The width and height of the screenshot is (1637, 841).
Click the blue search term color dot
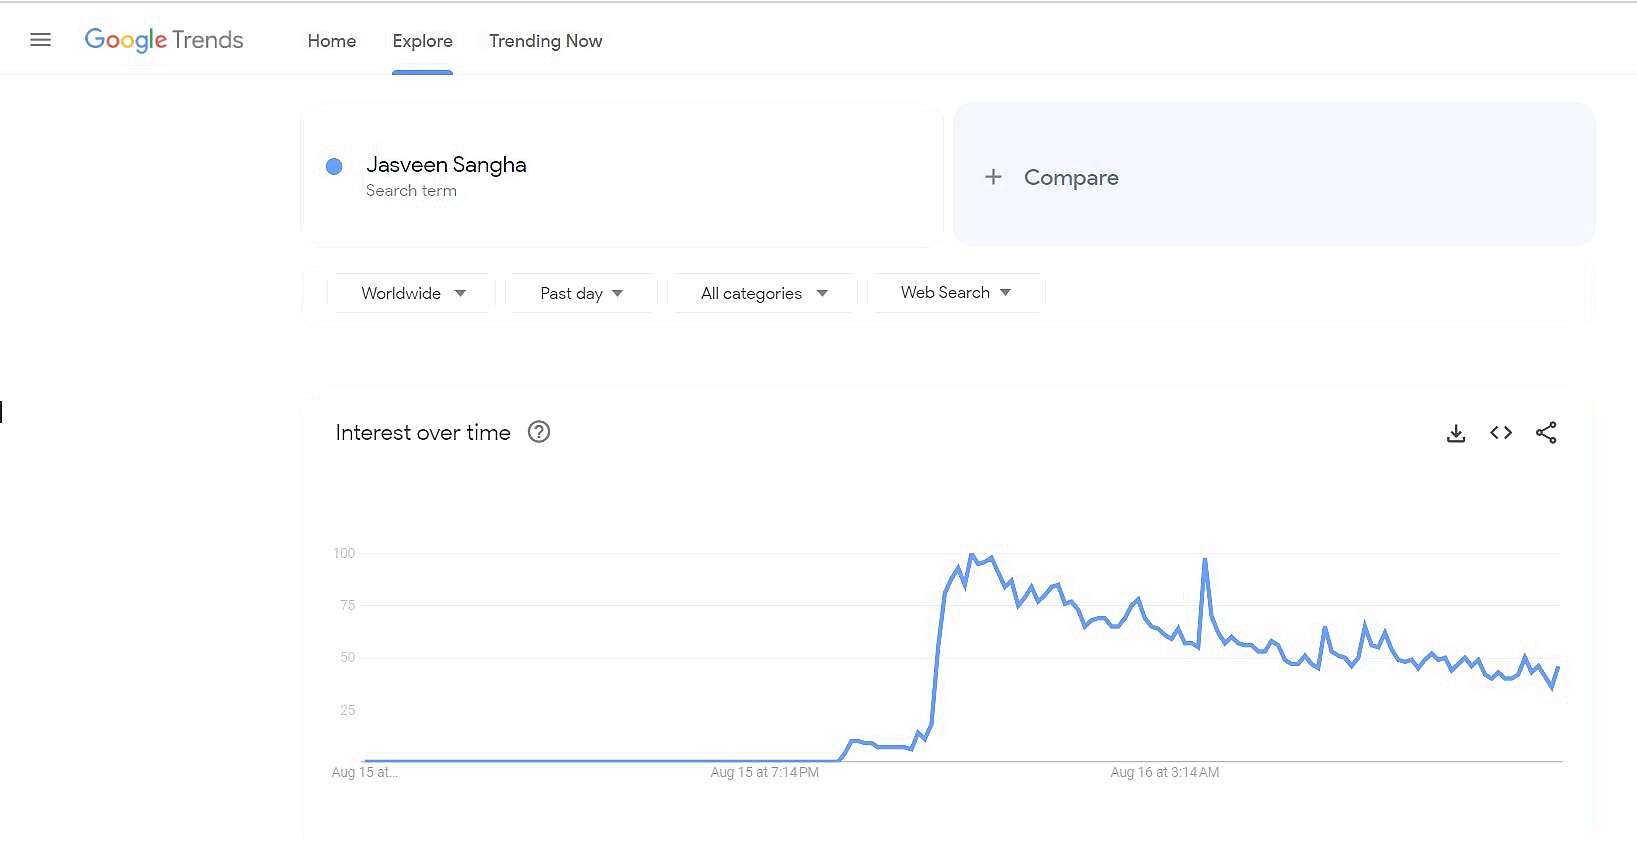point(334,167)
